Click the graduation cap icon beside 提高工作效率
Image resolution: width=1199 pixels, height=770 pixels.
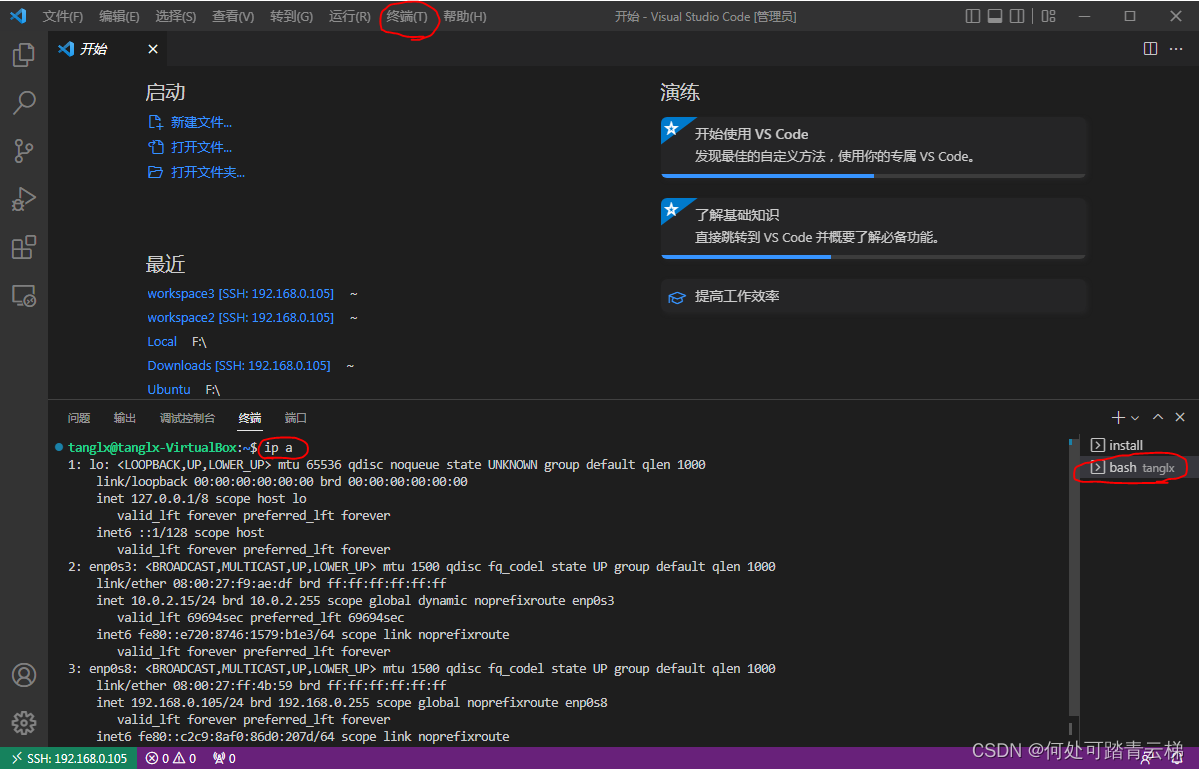(677, 297)
